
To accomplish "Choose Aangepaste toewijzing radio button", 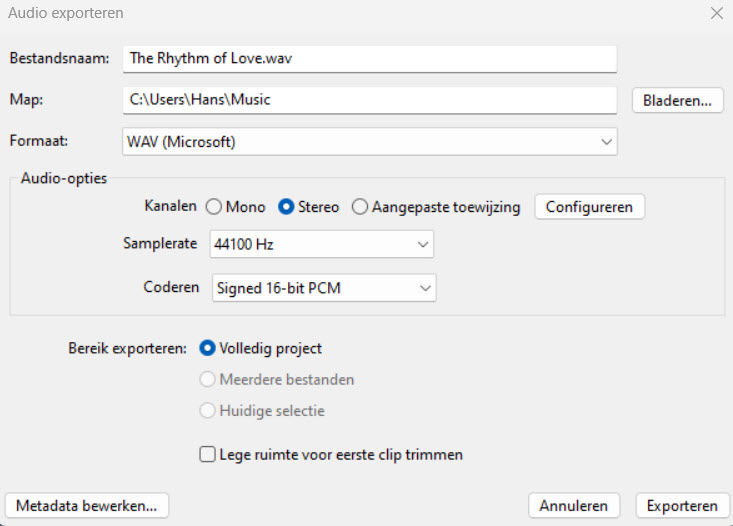I will [360, 207].
